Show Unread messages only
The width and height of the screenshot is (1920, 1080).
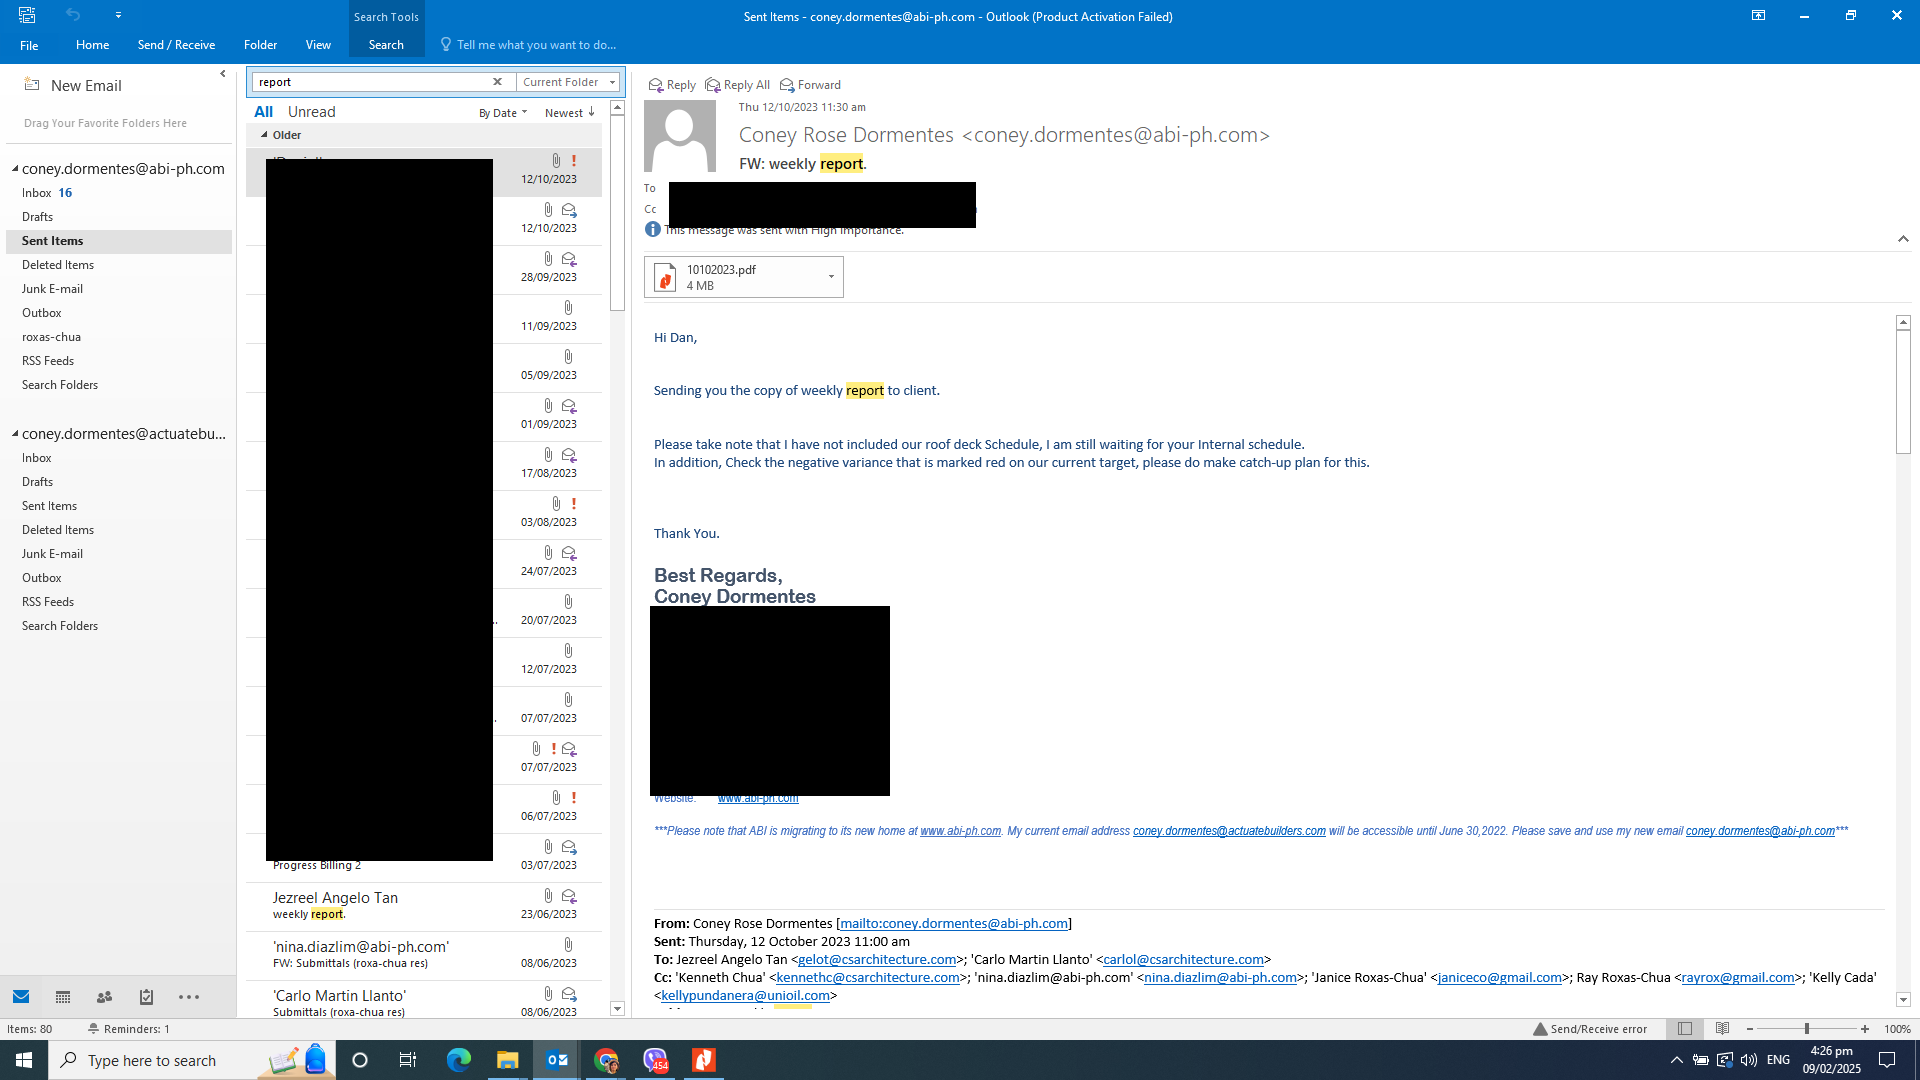pos(311,112)
